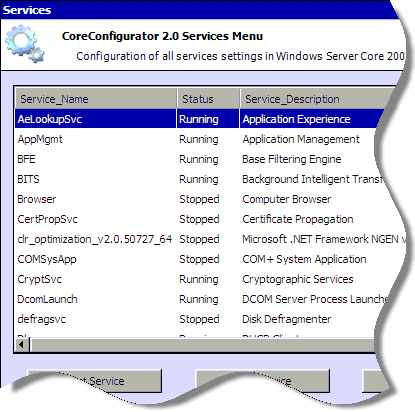Select the BFE service entry
Viewport: 415px width, 412px height.
coord(26,159)
